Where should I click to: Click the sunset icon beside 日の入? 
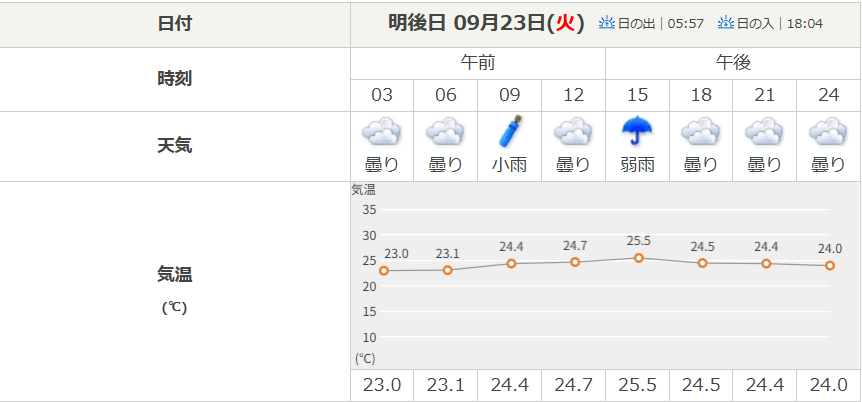tap(726, 22)
